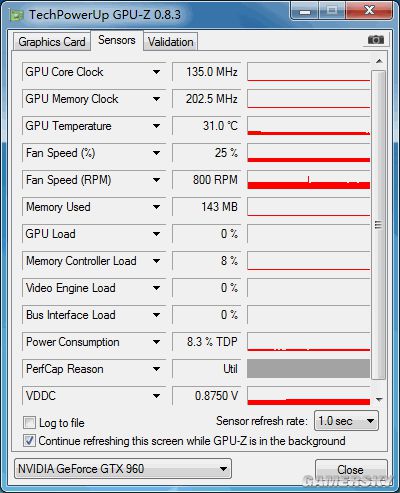Open NVIDIA GeForce GTX 960 device selector
The width and height of the screenshot is (400, 493).
[123, 469]
